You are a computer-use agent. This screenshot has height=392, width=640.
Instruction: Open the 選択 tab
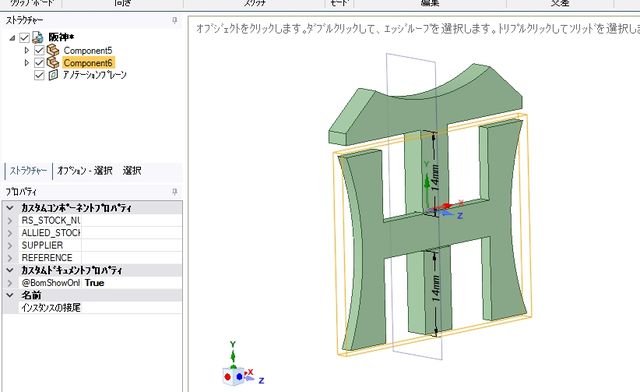[x=132, y=171]
